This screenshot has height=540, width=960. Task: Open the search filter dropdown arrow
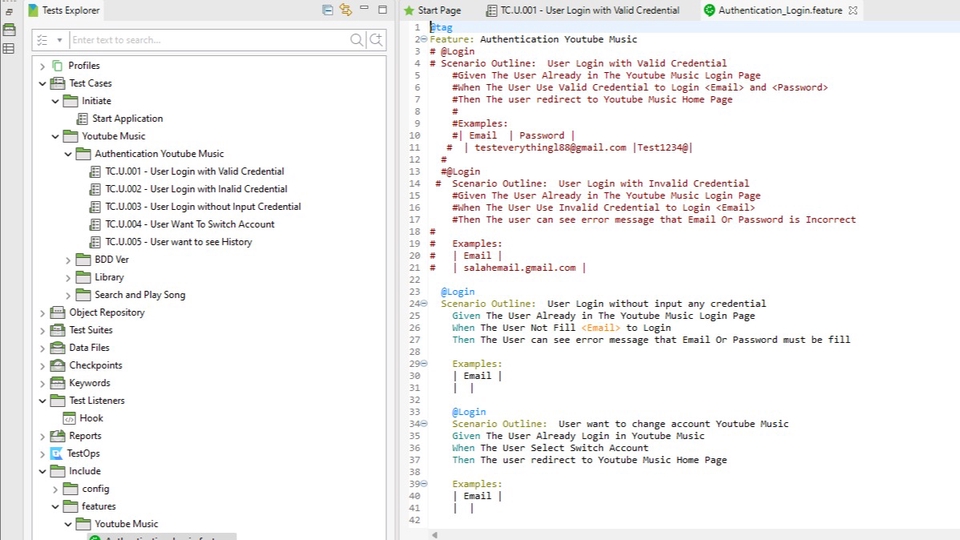pos(59,40)
